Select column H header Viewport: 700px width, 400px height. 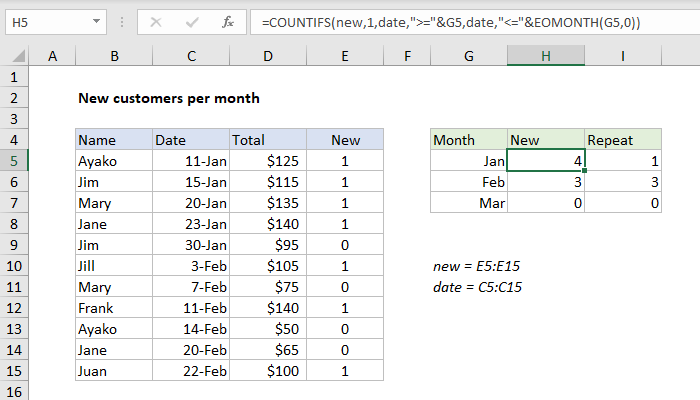546,58
